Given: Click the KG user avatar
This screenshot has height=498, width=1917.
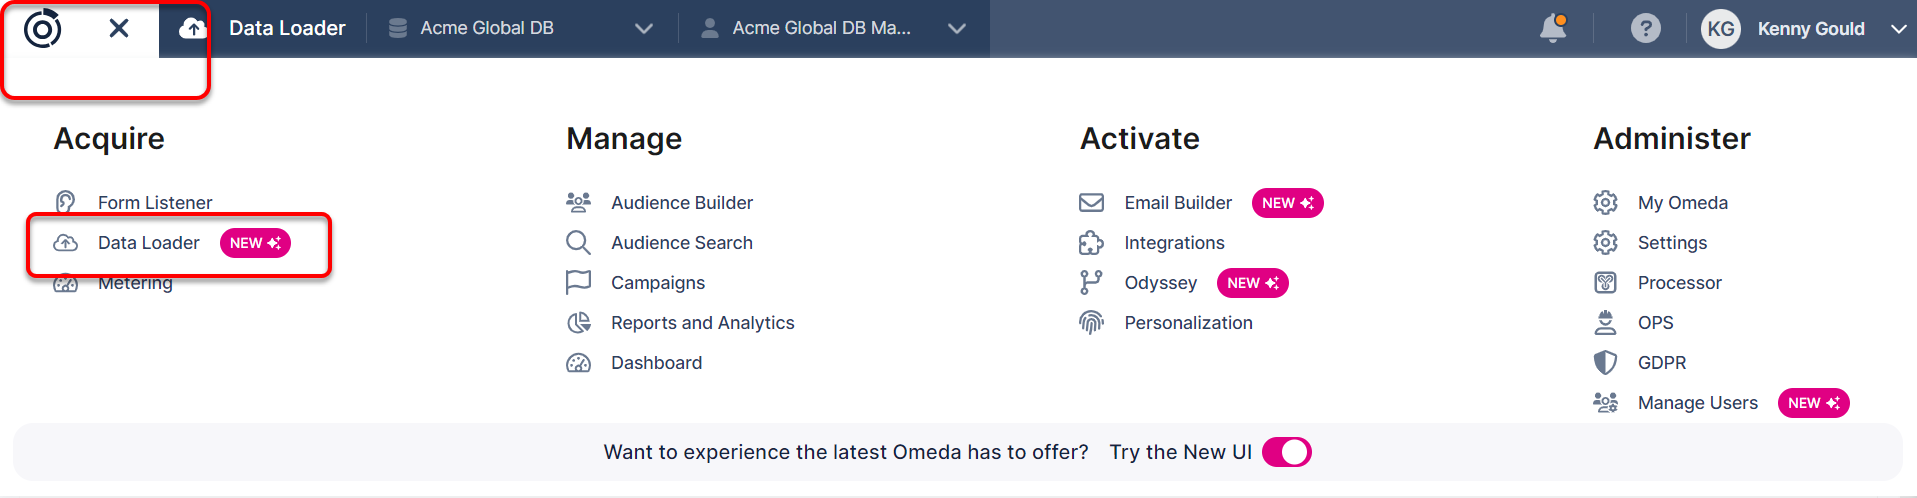Looking at the screenshot, I should tap(1720, 29).
